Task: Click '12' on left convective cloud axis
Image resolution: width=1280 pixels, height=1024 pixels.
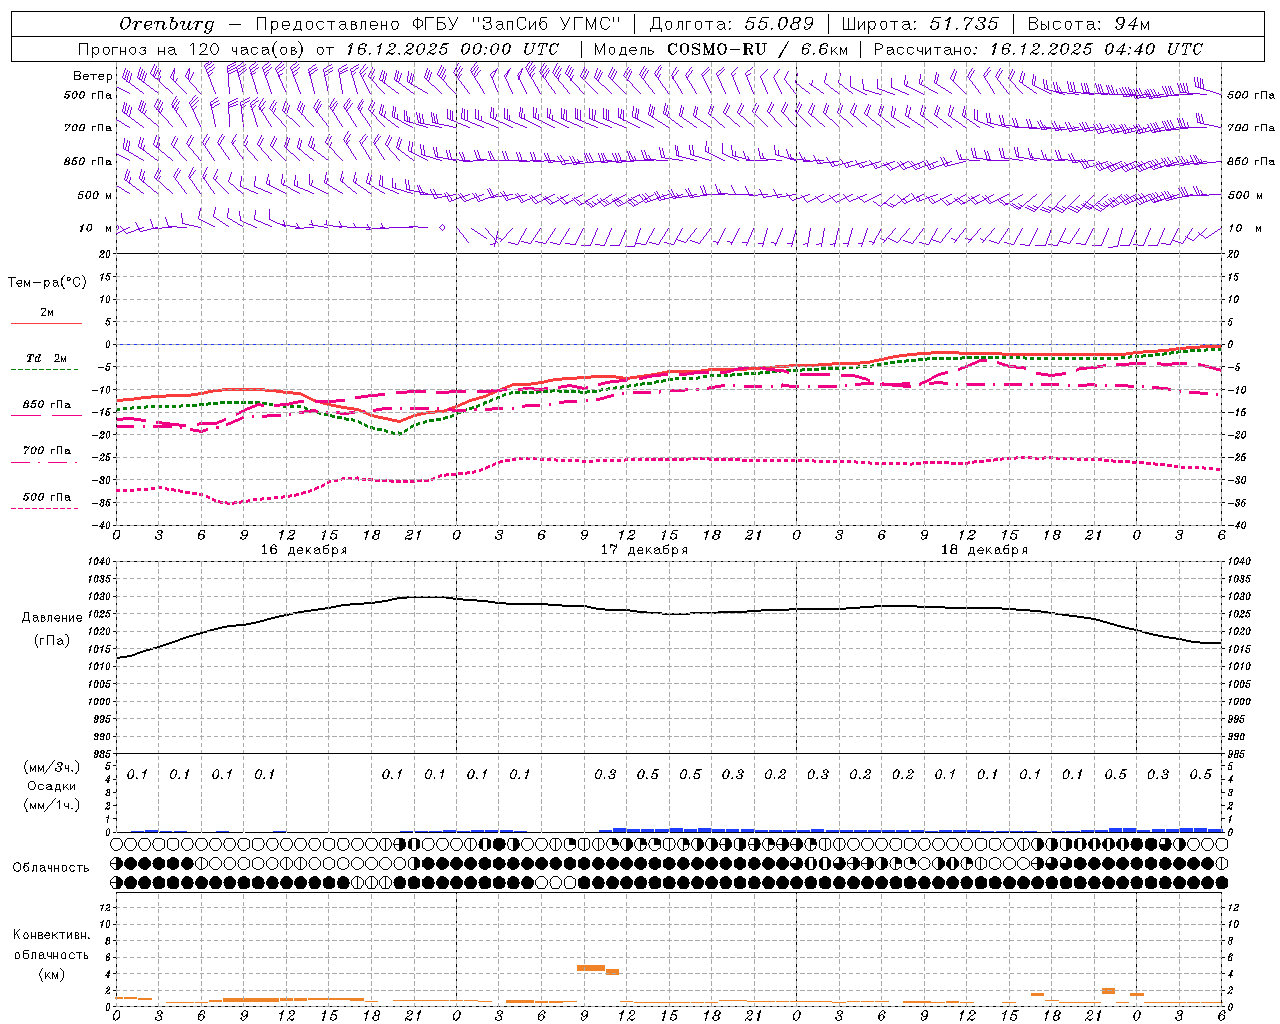Action: pyautogui.click(x=106, y=907)
